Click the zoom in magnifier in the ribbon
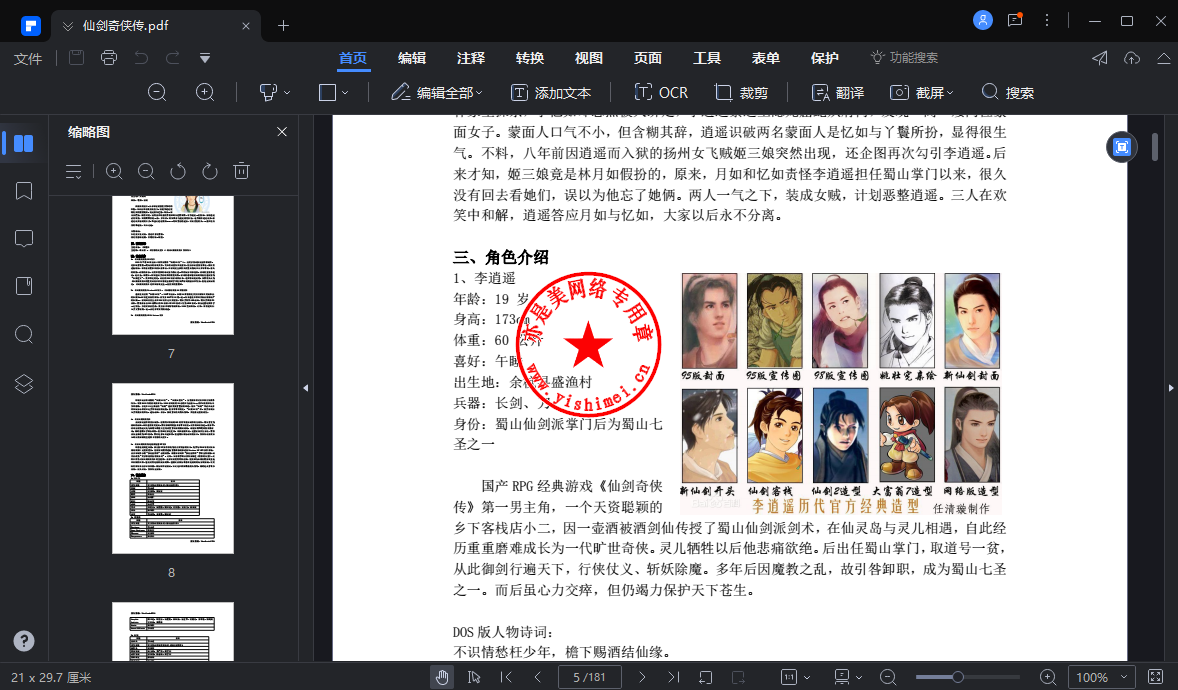This screenshot has height=690, width=1178. pos(205,92)
